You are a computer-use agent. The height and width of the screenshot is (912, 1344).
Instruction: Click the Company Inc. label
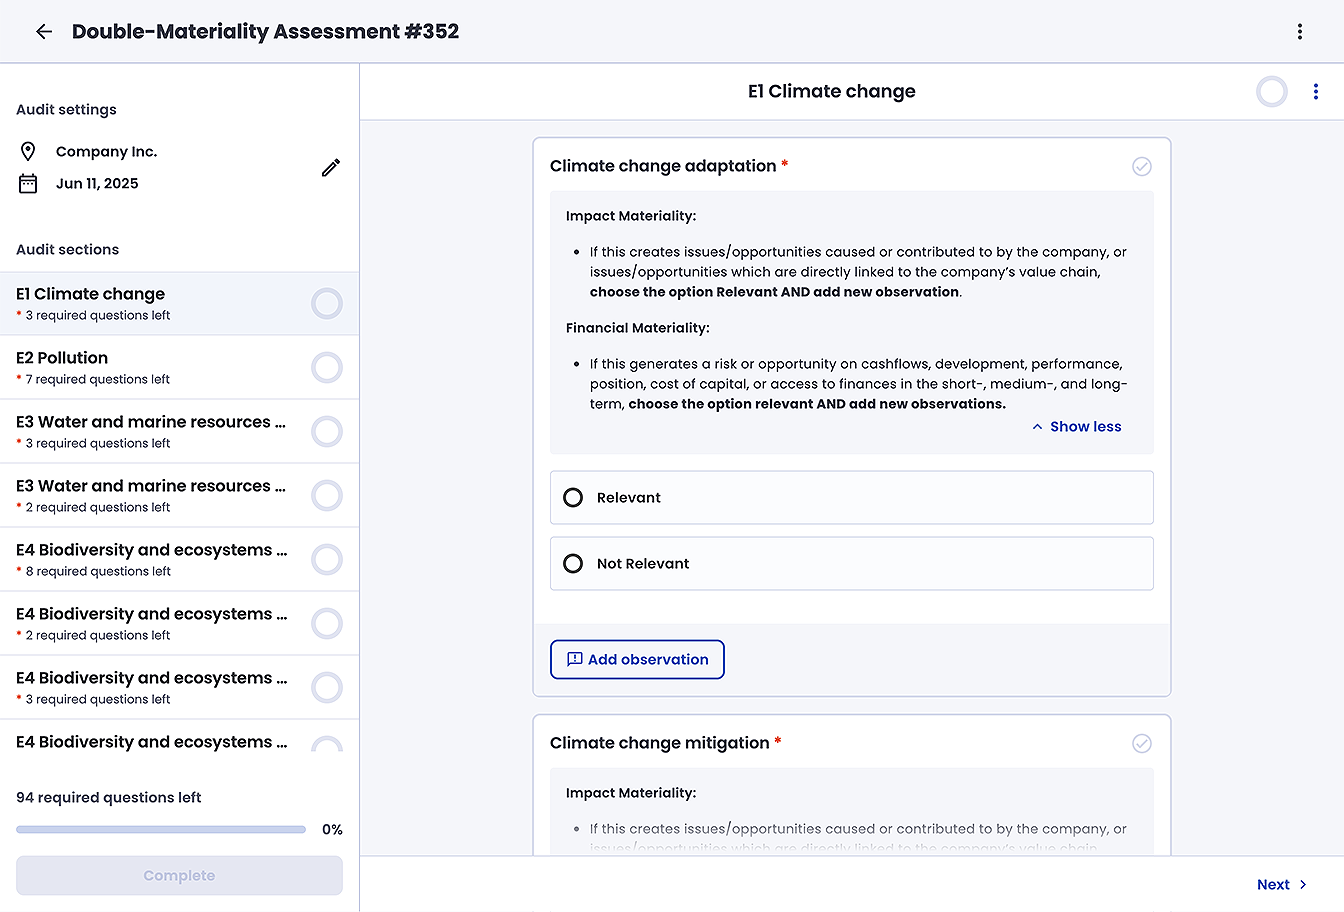pos(107,151)
